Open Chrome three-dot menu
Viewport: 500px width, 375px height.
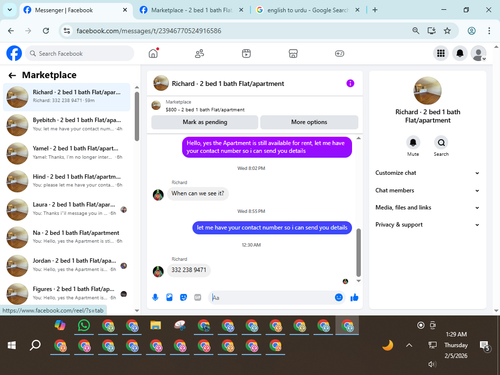pyautogui.click(x=489, y=31)
